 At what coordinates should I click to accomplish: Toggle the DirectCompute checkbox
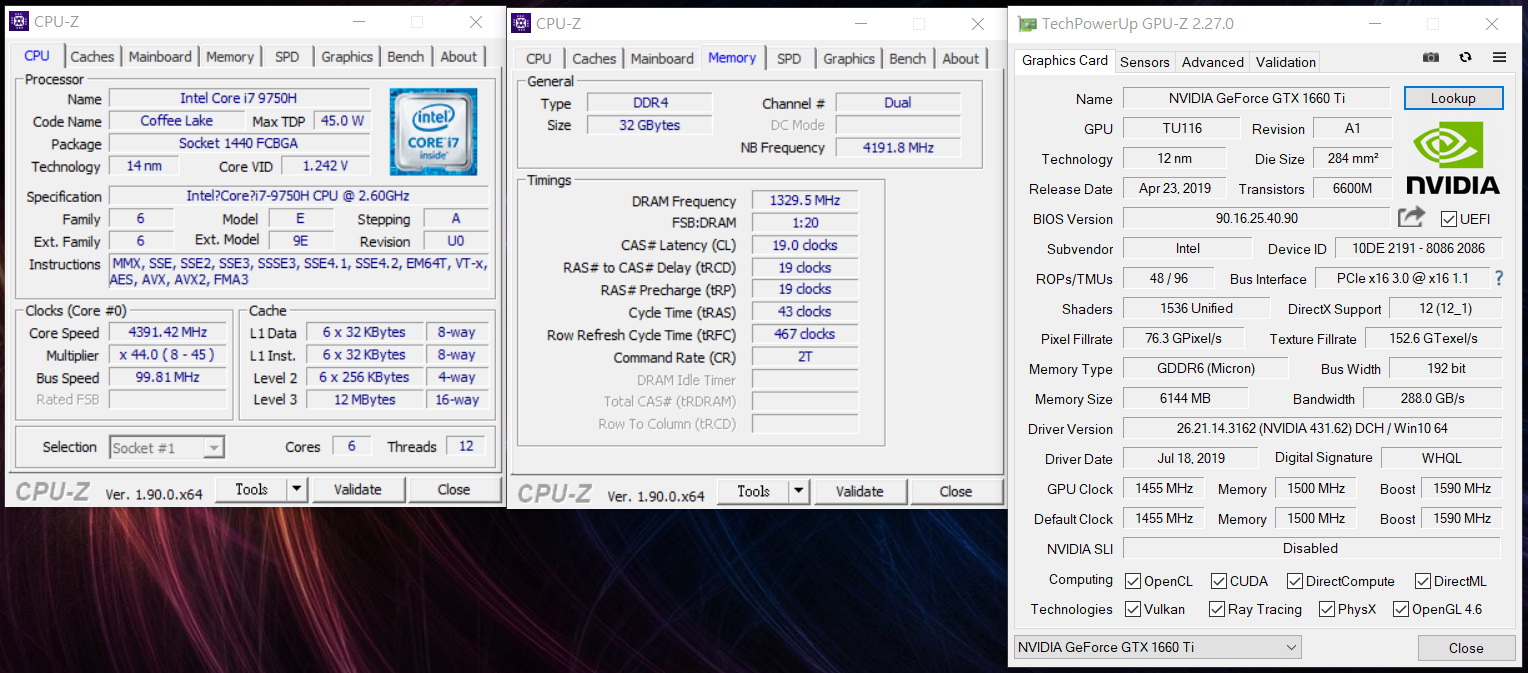tap(1294, 581)
